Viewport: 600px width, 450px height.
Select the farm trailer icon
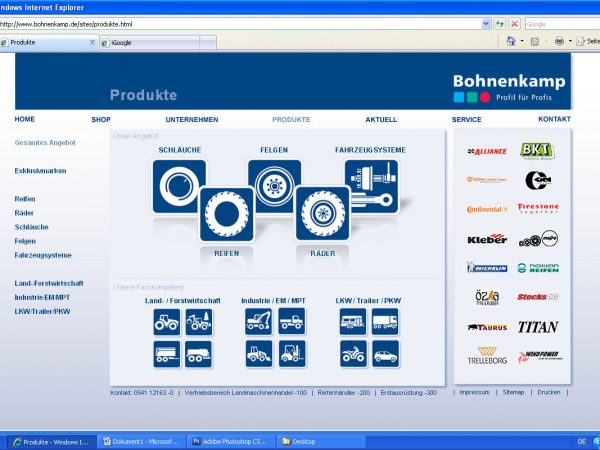tap(166, 354)
